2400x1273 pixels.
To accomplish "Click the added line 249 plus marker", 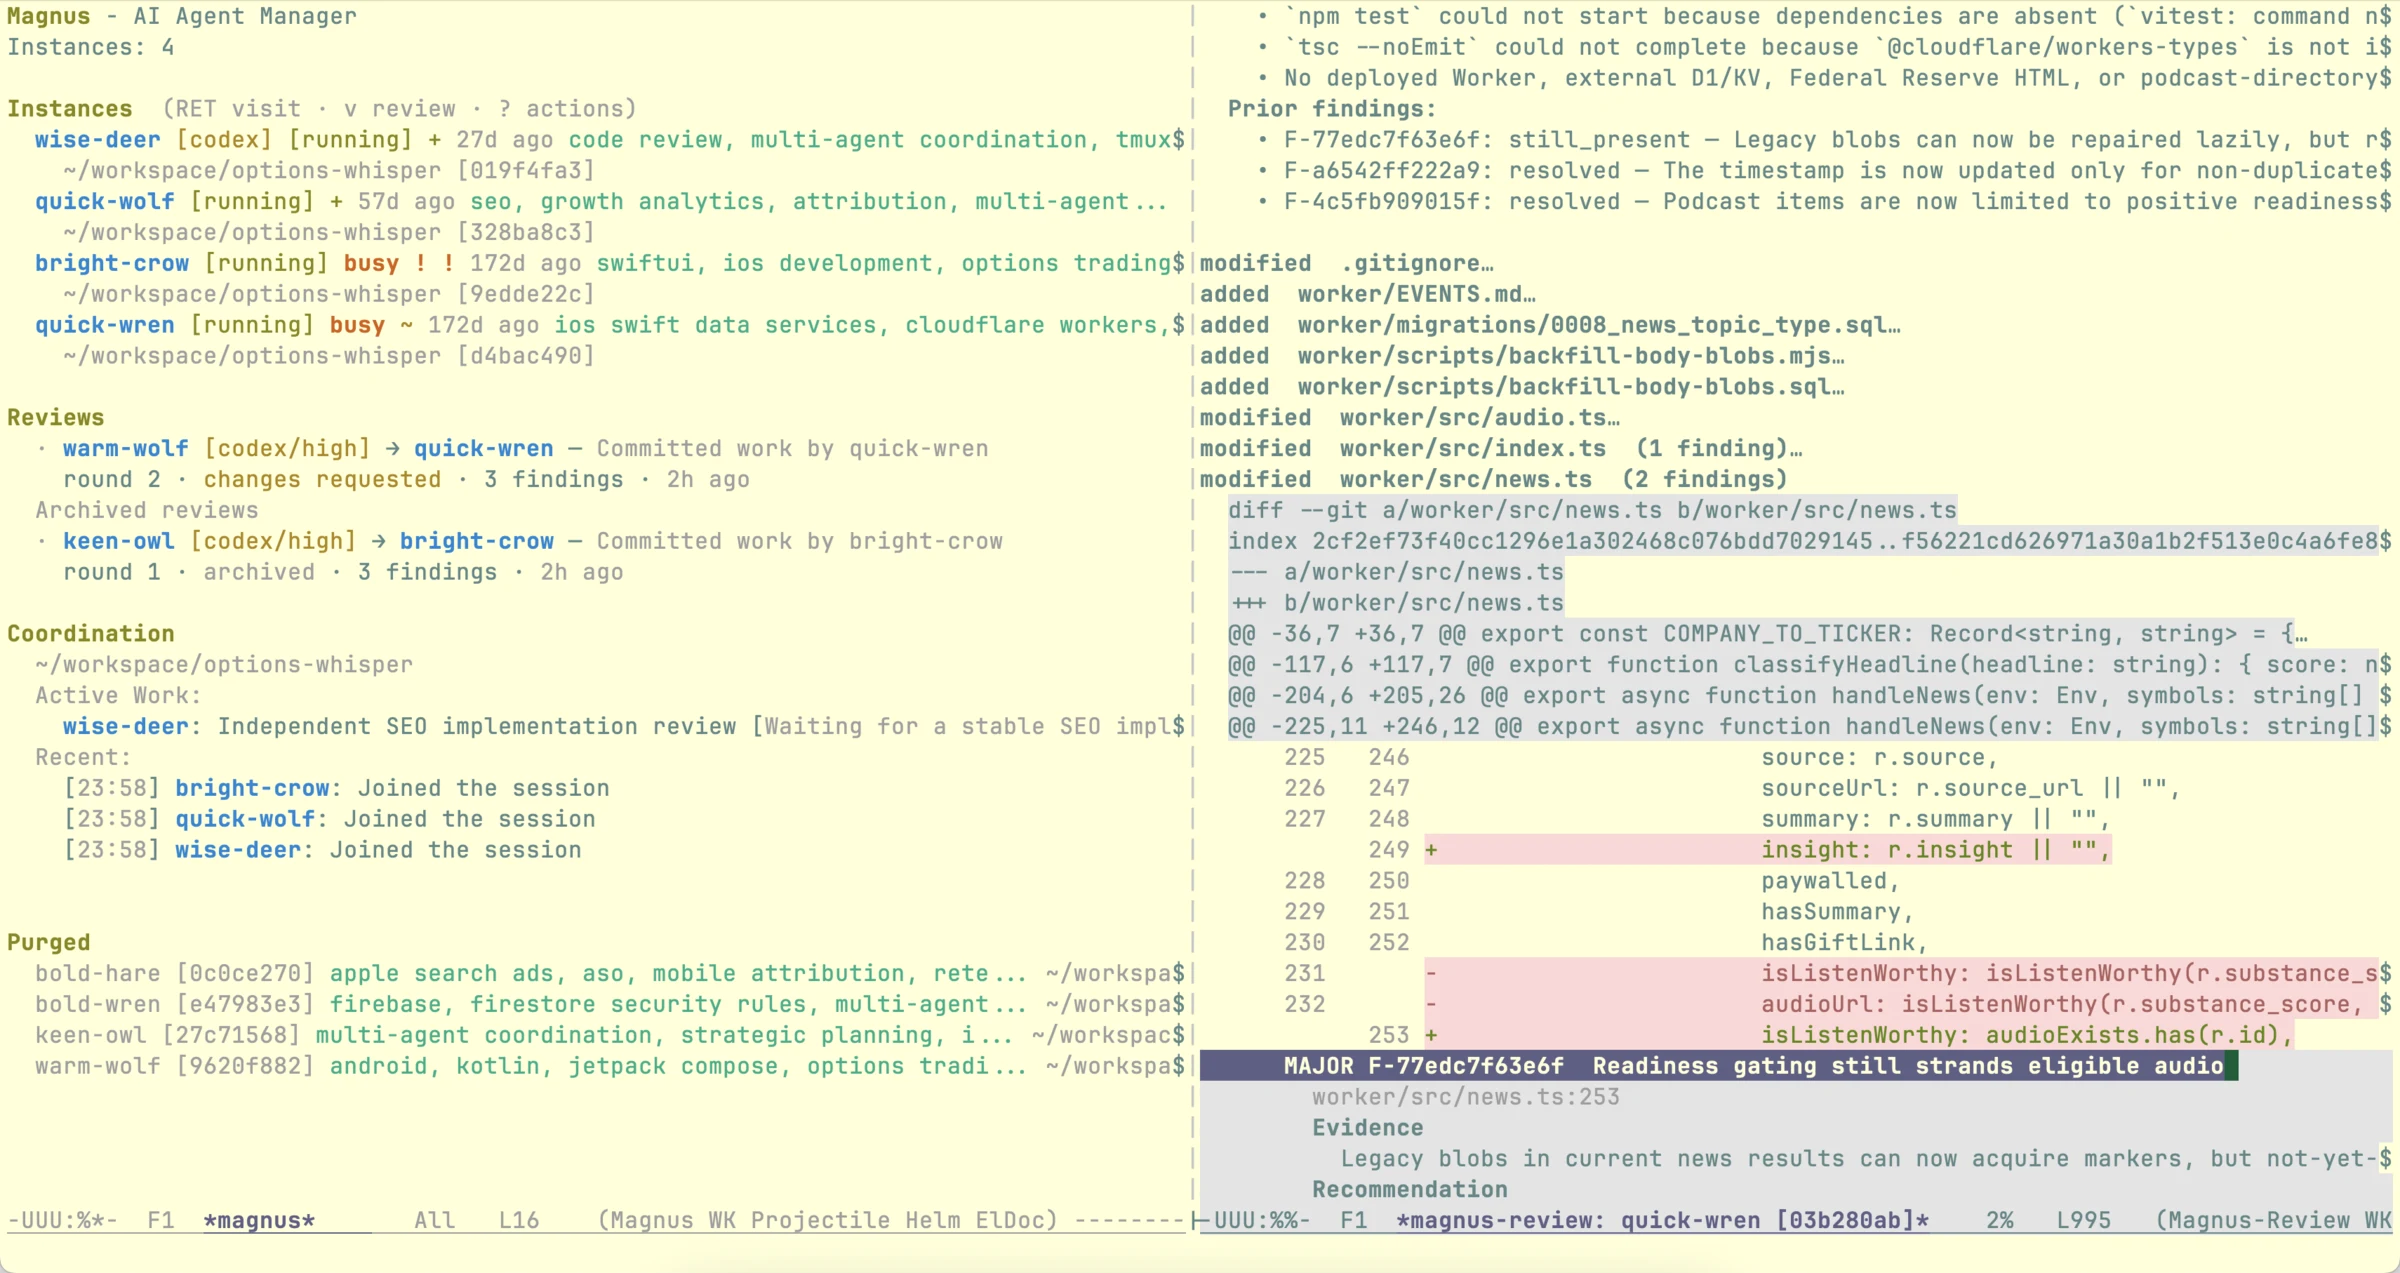I will (x=1431, y=851).
